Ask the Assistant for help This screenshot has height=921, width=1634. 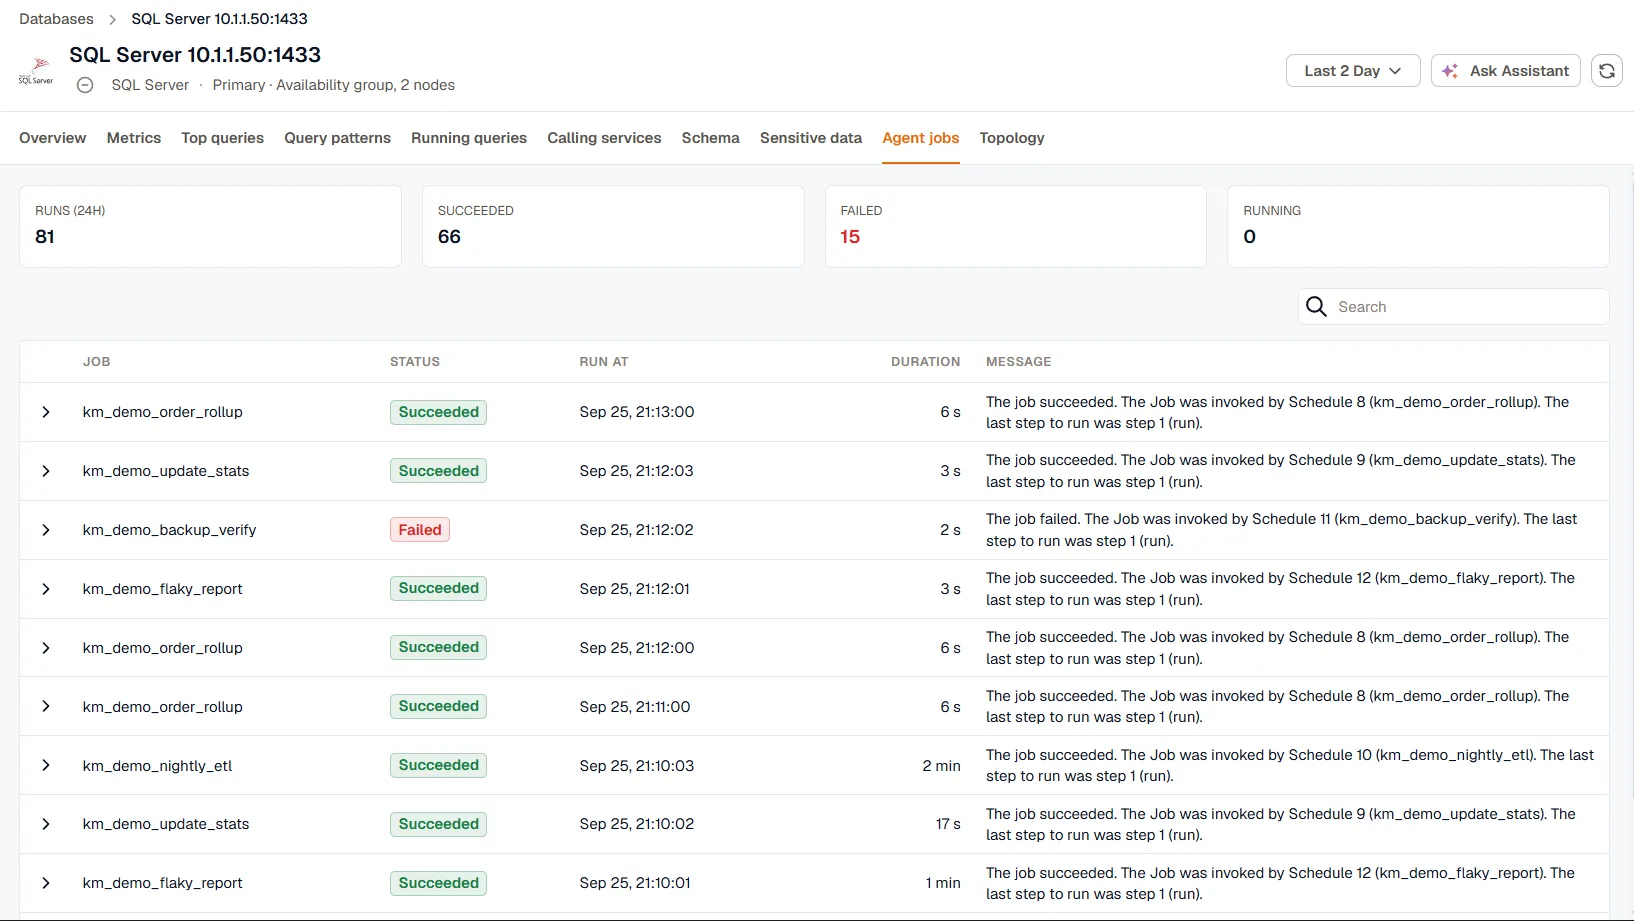tap(1506, 71)
